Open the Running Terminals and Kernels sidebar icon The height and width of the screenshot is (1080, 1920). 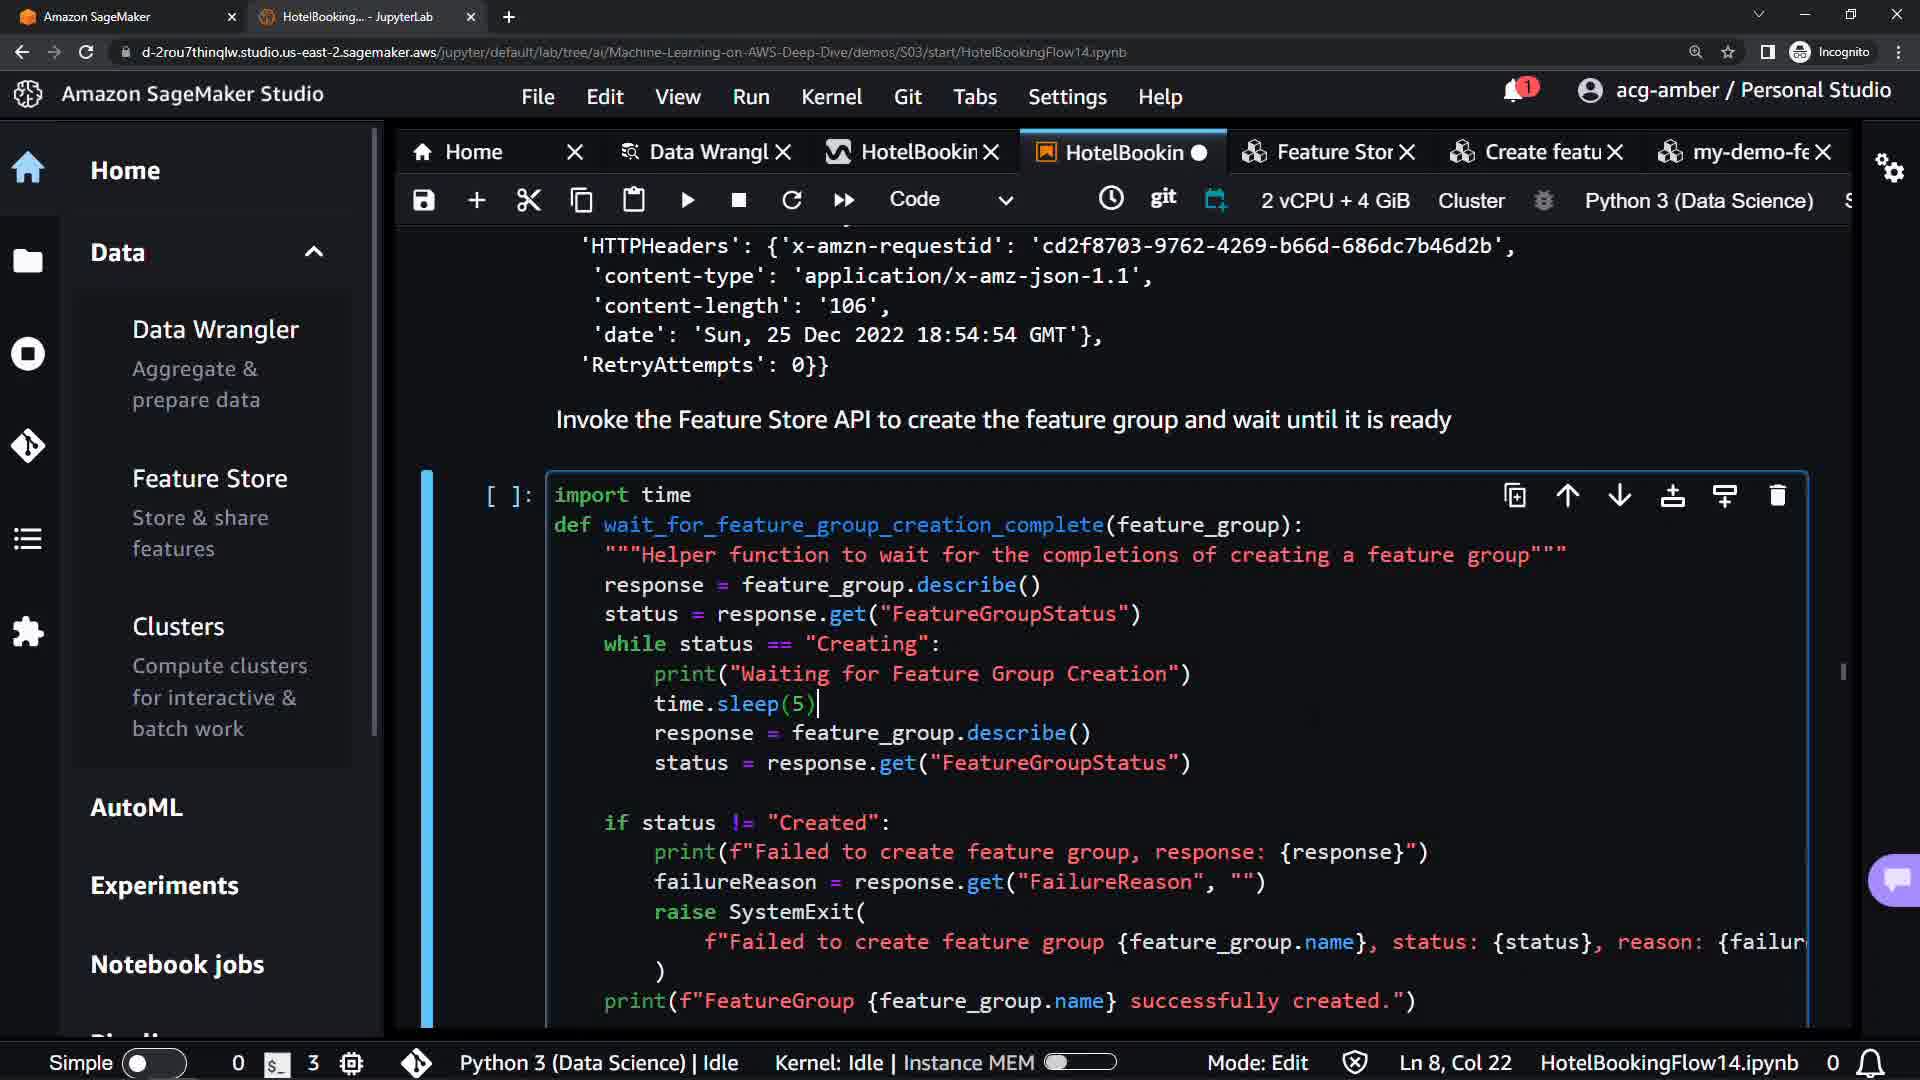tap(28, 354)
